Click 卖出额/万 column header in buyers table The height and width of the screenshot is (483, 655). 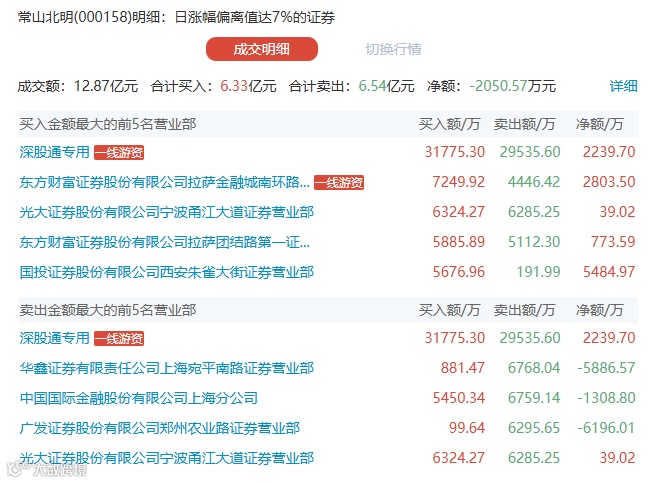524,124
